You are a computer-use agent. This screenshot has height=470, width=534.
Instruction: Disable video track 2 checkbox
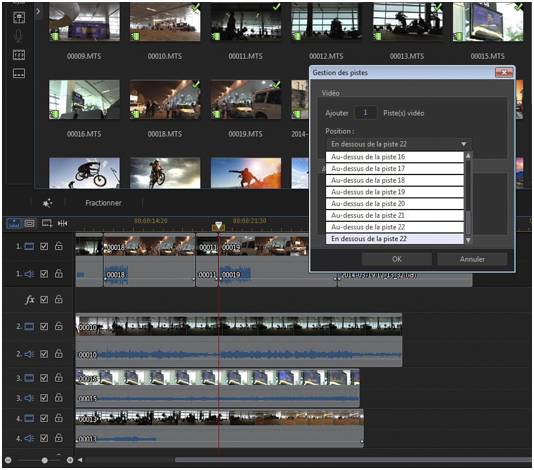click(44, 327)
